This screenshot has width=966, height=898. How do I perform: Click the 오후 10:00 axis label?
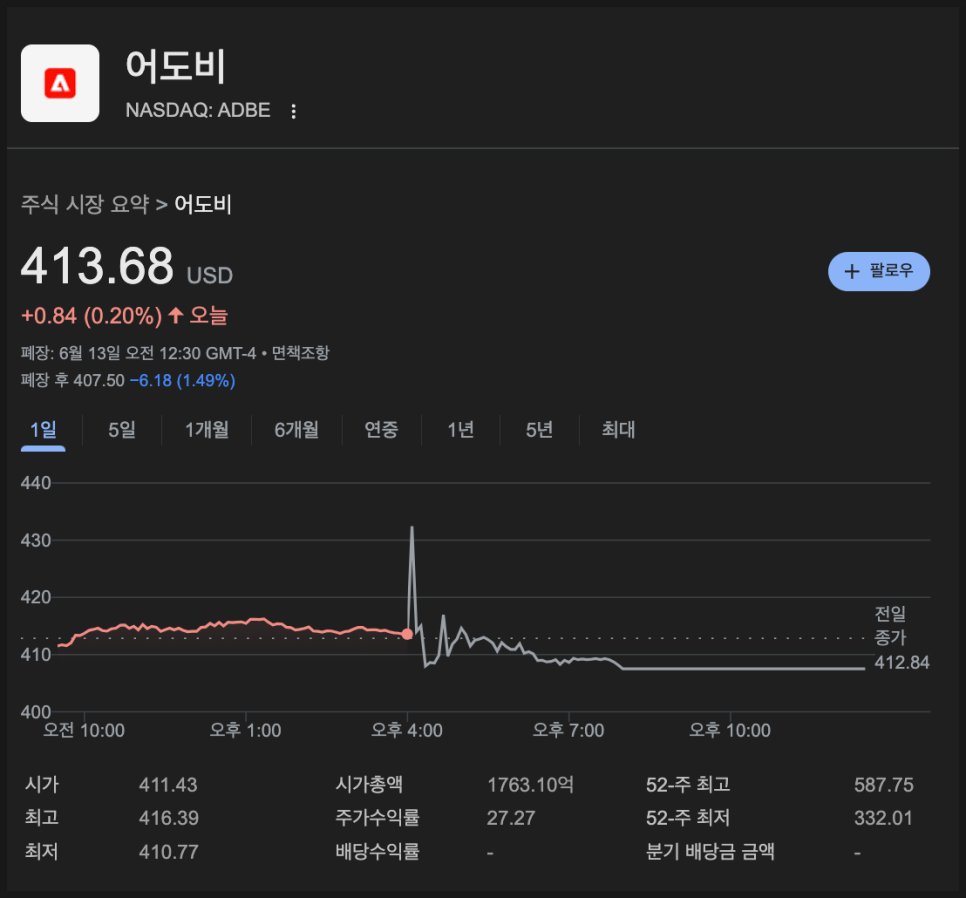click(x=729, y=730)
